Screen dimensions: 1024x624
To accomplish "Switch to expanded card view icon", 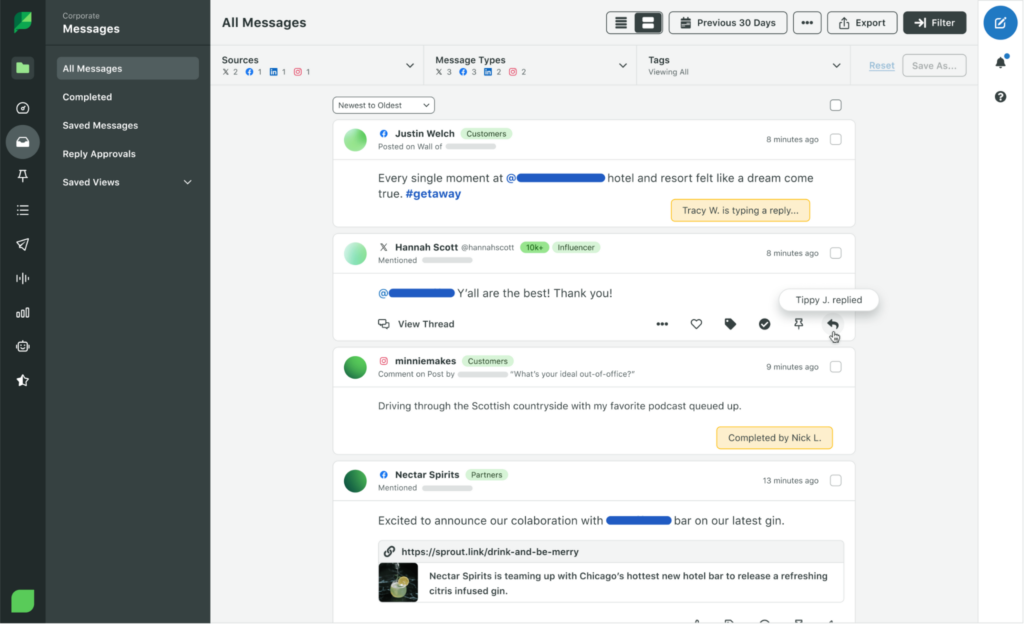I will coord(648,23).
